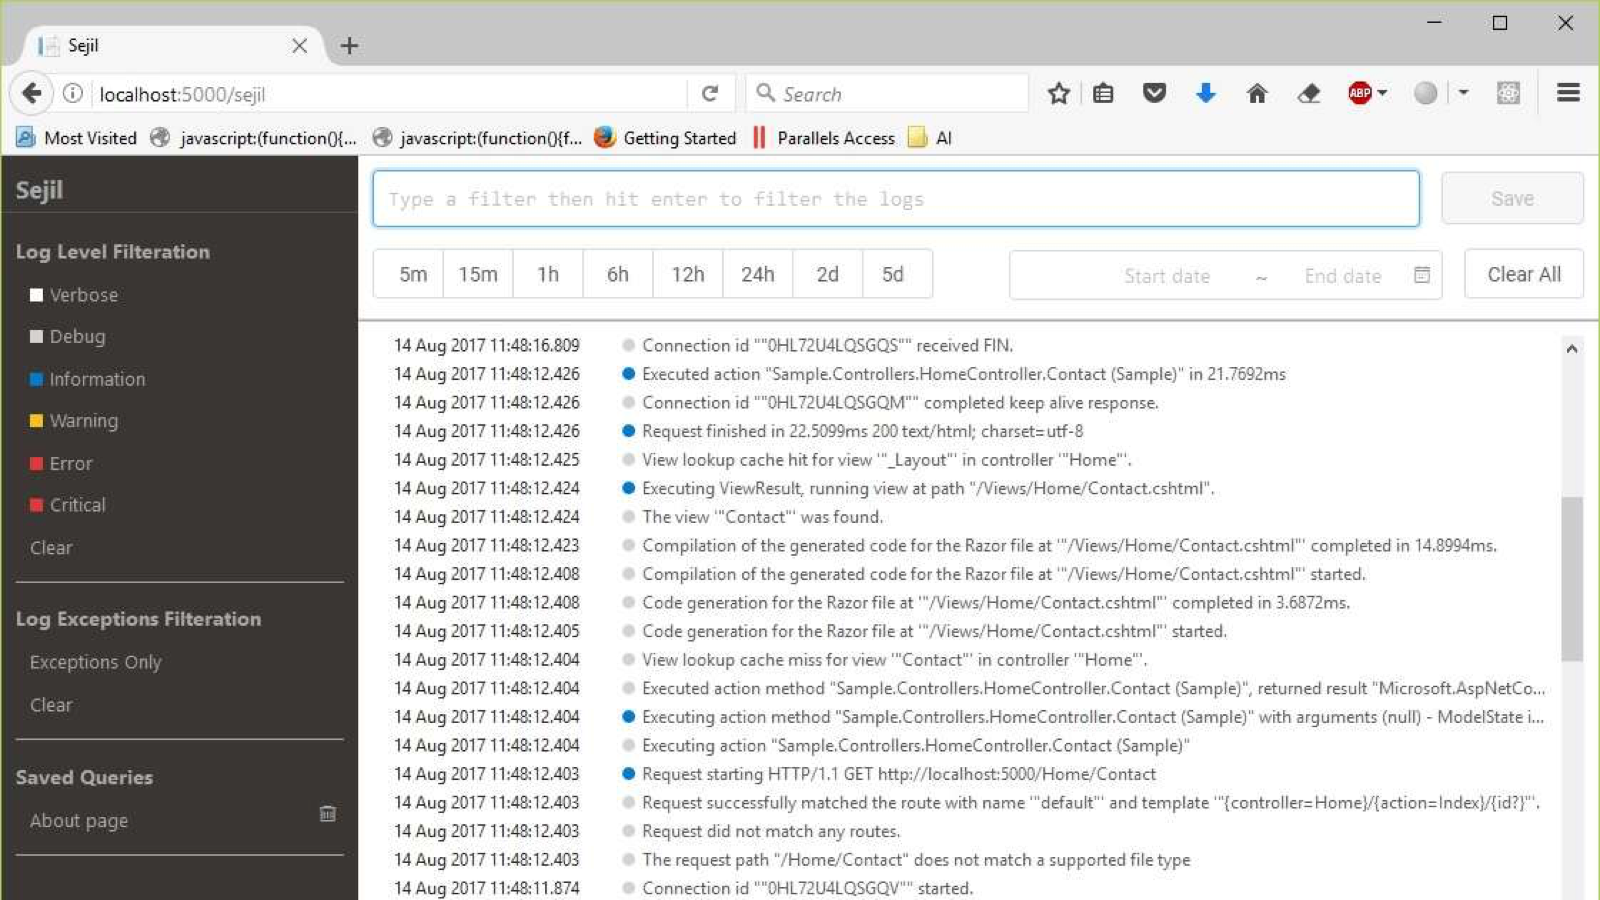Reload the page with the refresh icon

click(710, 92)
